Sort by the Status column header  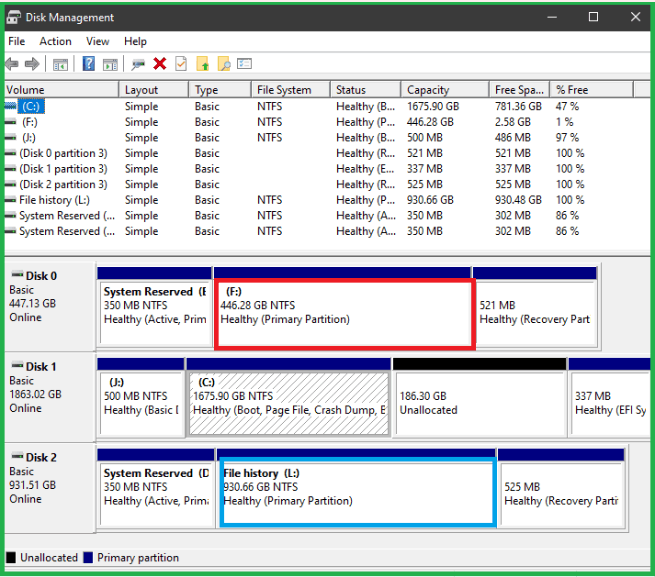[366, 90]
